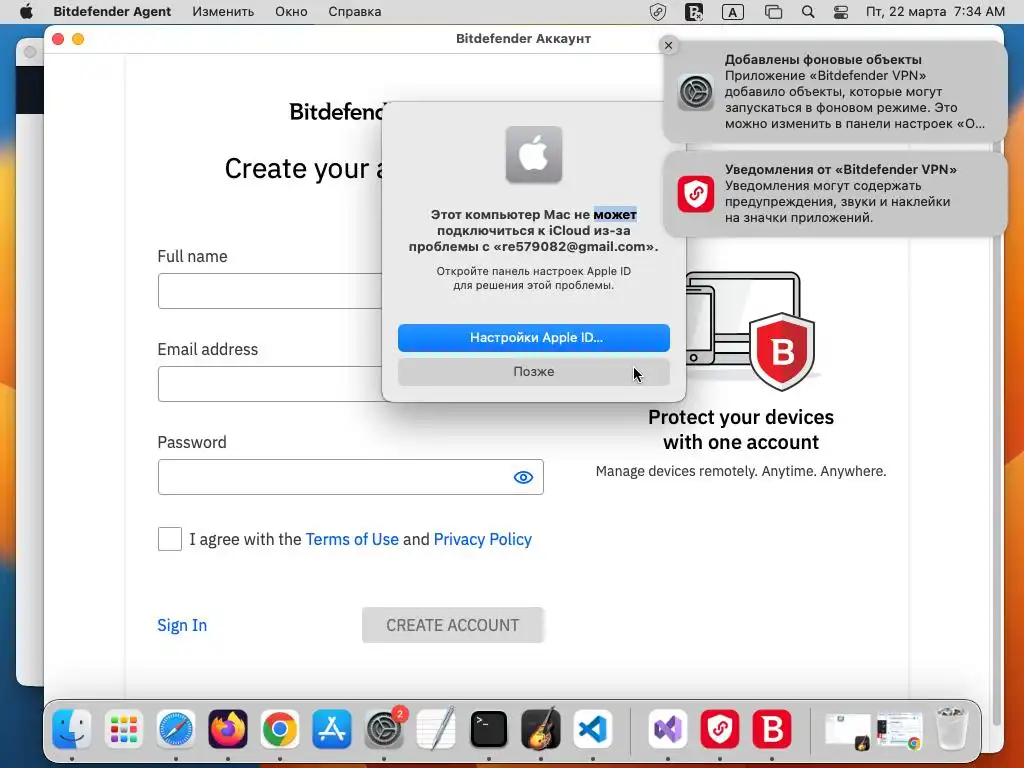
Task: Open the Окно menu
Action: (291, 12)
